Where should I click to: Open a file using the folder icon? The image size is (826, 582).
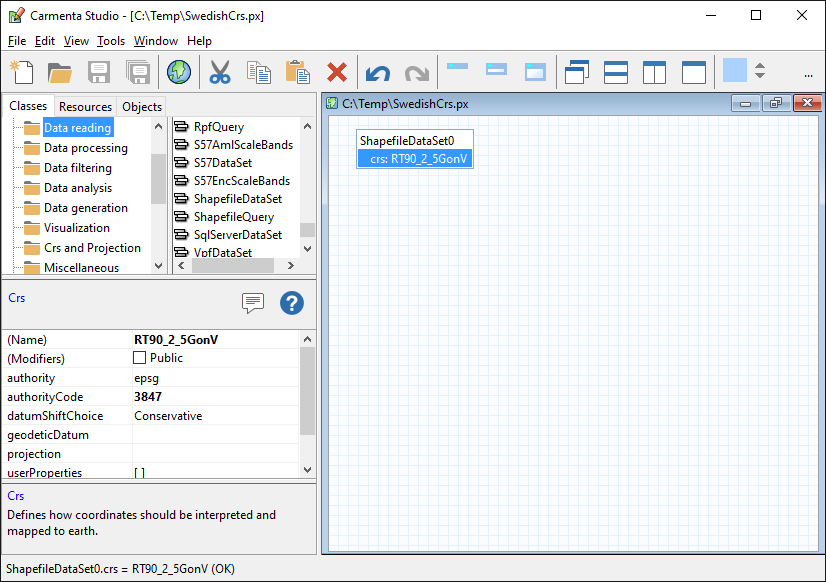click(60, 72)
